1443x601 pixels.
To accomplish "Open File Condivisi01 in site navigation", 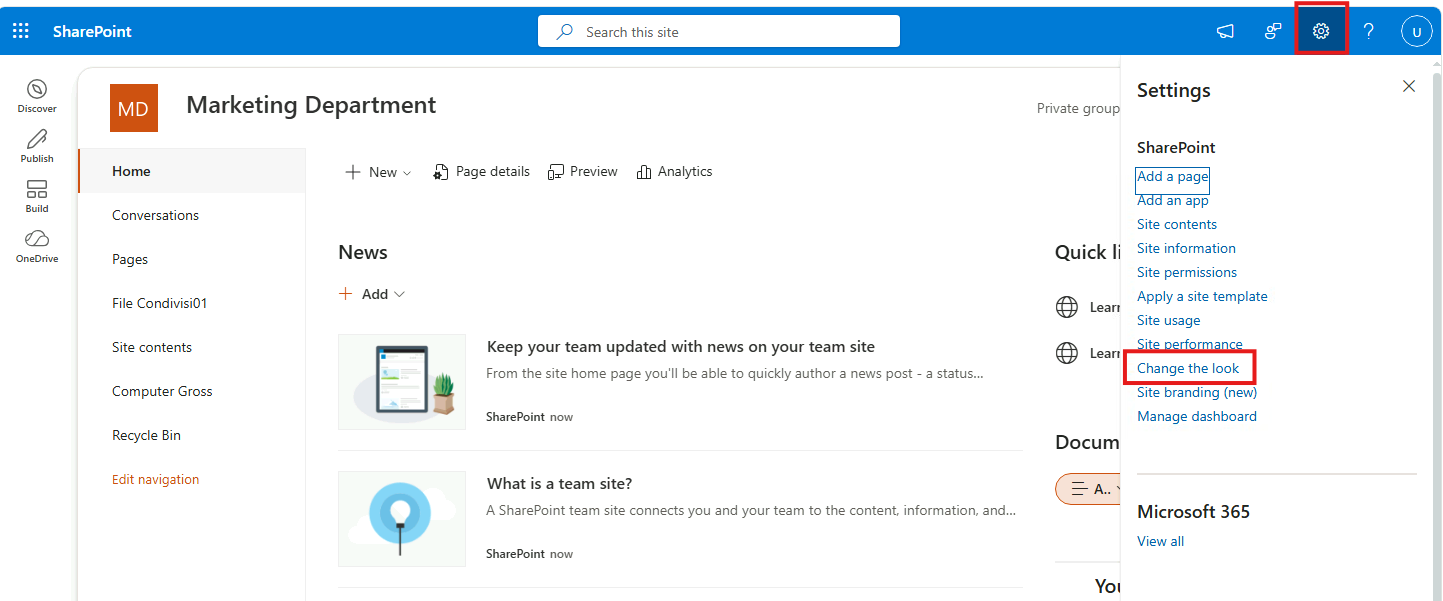I will (x=159, y=303).
